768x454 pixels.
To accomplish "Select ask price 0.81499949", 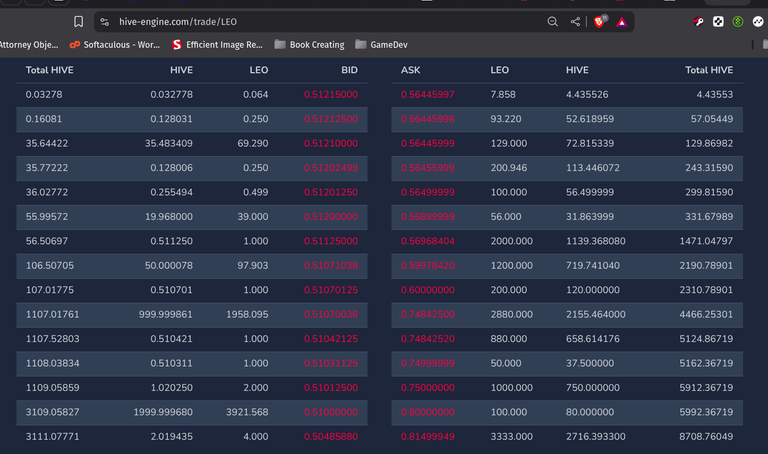I will coord(428,436).
